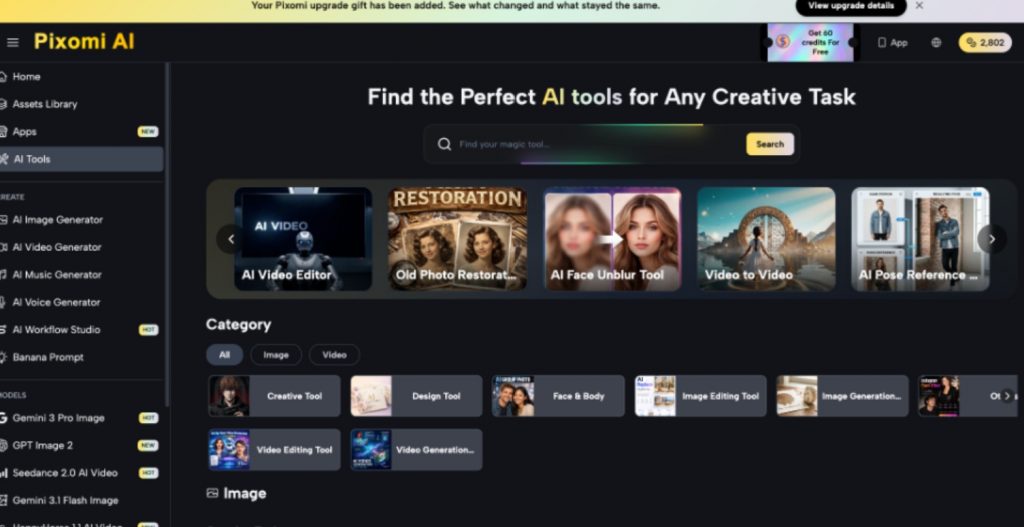Screen dimensions: 1024x527
Task: Open the language globe icon
Action: (936, 42)
